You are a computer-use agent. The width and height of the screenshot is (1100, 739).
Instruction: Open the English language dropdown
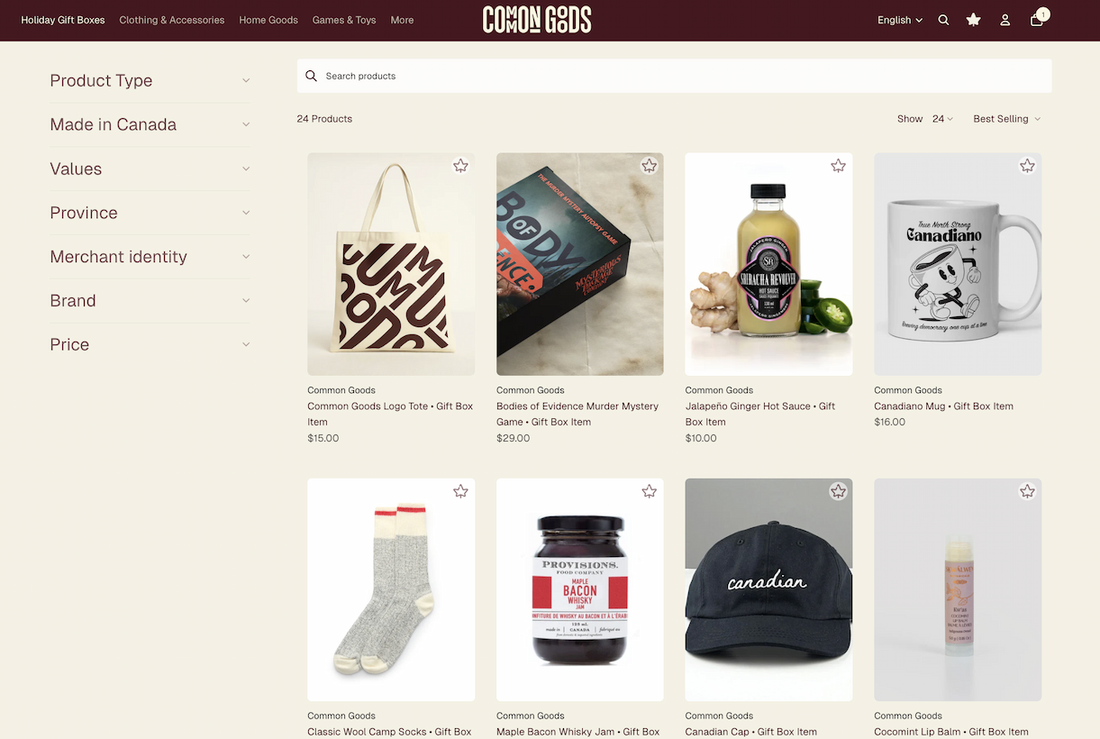click(x=899, y=20)
